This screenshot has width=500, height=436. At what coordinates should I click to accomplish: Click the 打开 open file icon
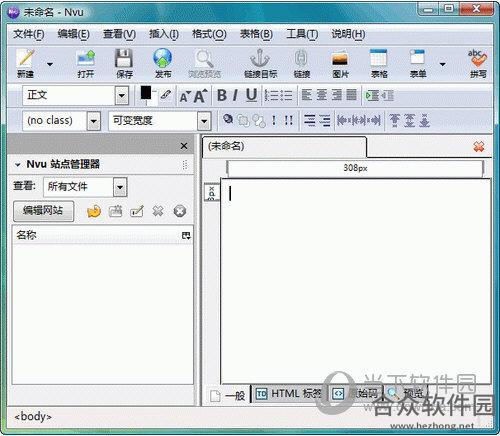(86, 63)
